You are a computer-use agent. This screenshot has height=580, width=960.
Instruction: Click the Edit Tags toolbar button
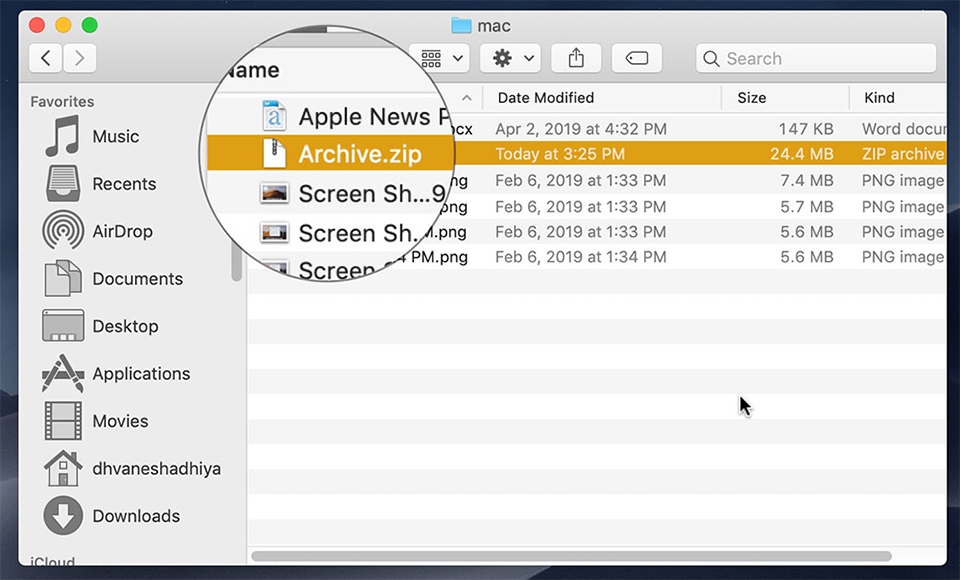(x=636, y=58)
